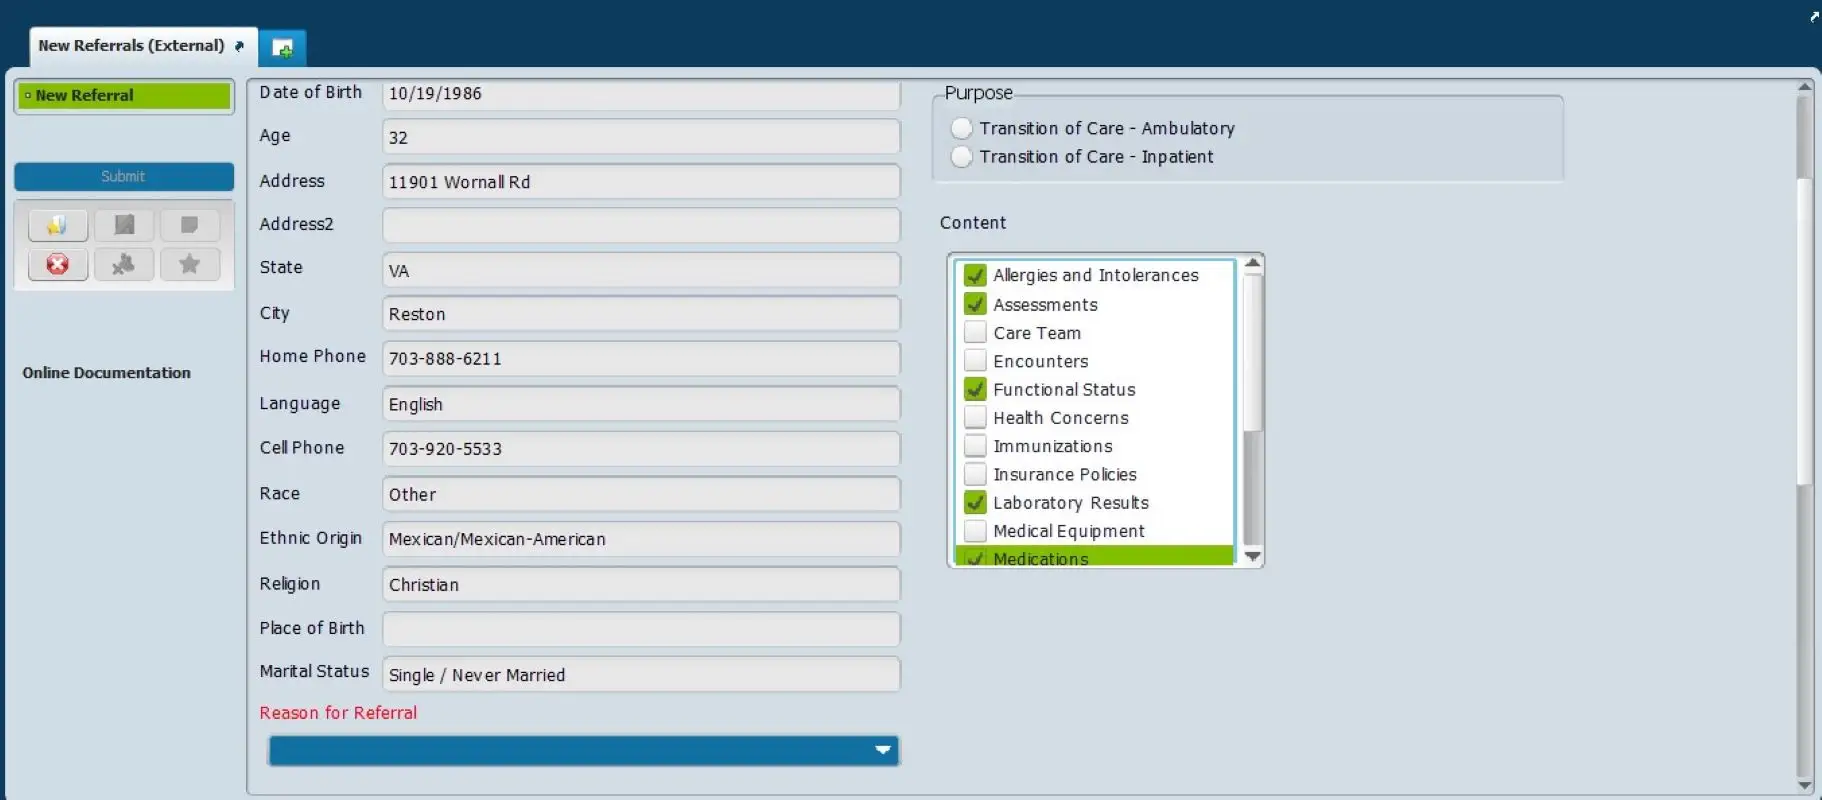Click the Content list scrollbar thumb
Screen dimensions: 1822x800
tap(1252, 352)
